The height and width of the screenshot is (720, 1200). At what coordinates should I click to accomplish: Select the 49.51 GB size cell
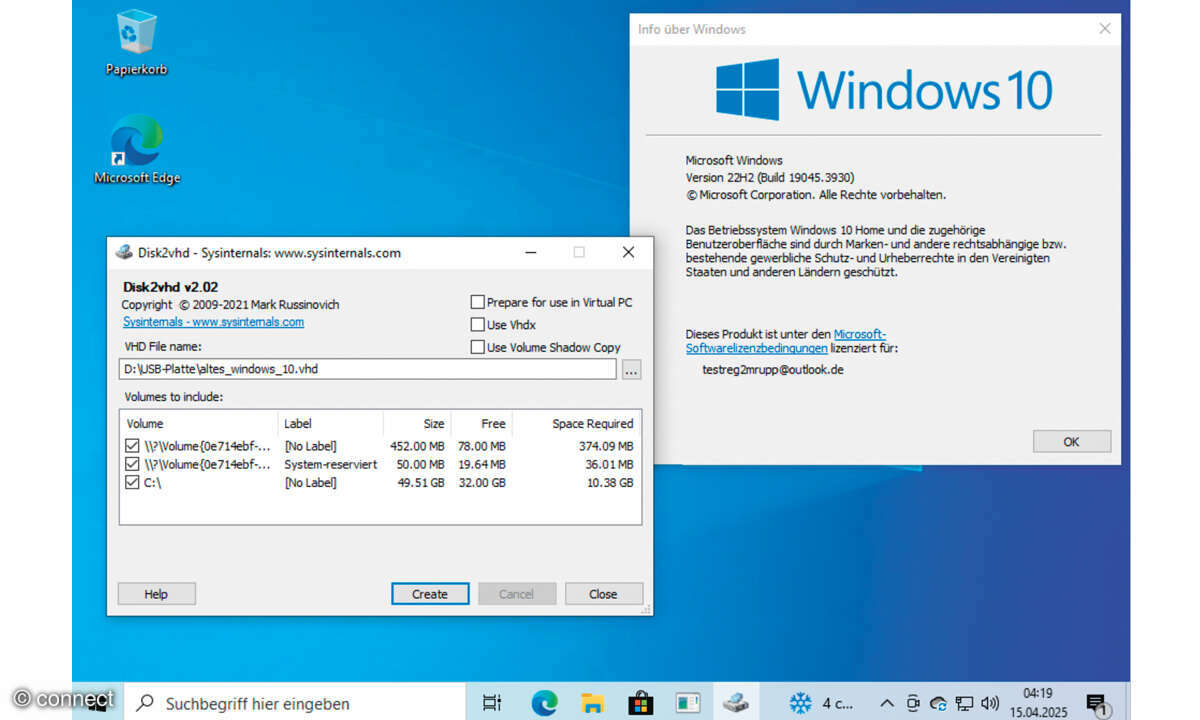tap(423, 482)
